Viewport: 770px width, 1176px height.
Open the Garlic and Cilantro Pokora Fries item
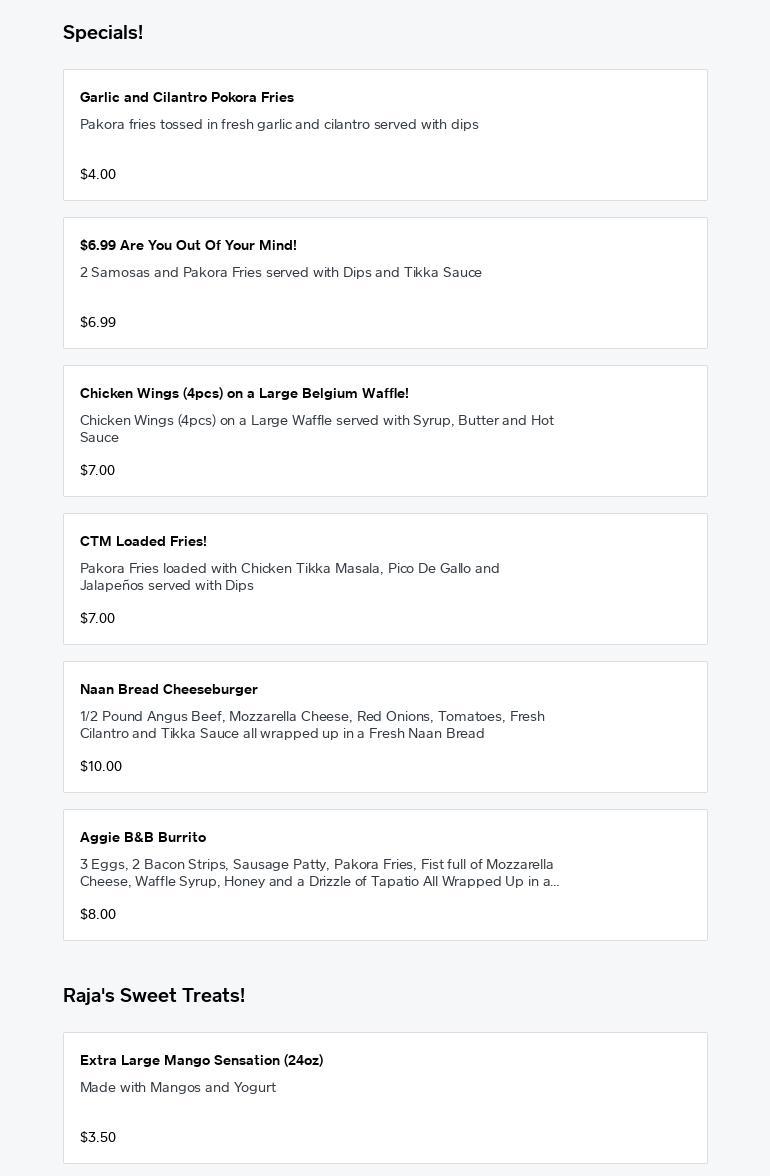click(187, 97)
